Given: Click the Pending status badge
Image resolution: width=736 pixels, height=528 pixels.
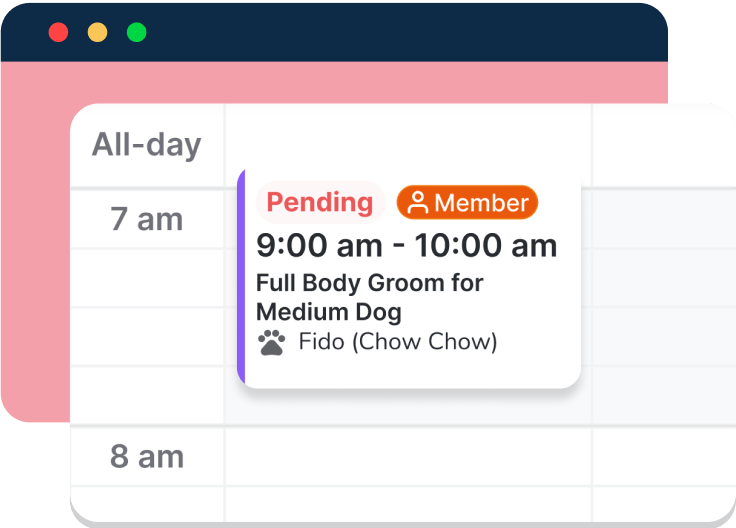Looking at the screenshot, I should coord(320,202).
